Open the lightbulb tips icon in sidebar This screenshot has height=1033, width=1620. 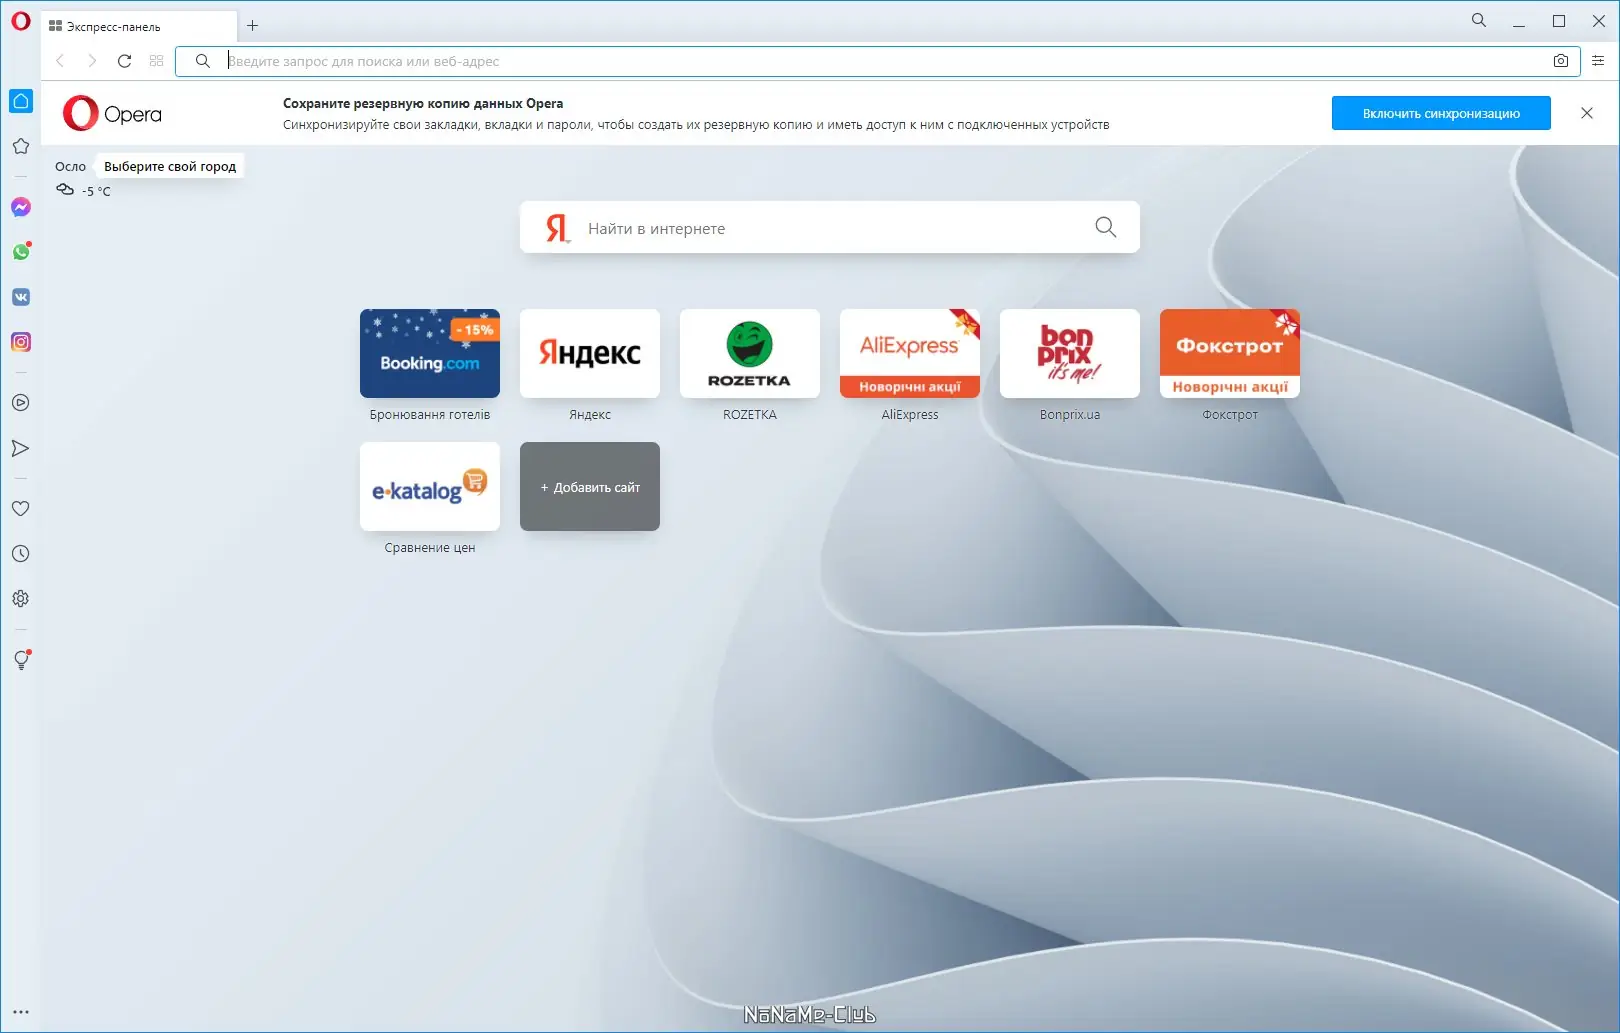(x=21, y=660)
